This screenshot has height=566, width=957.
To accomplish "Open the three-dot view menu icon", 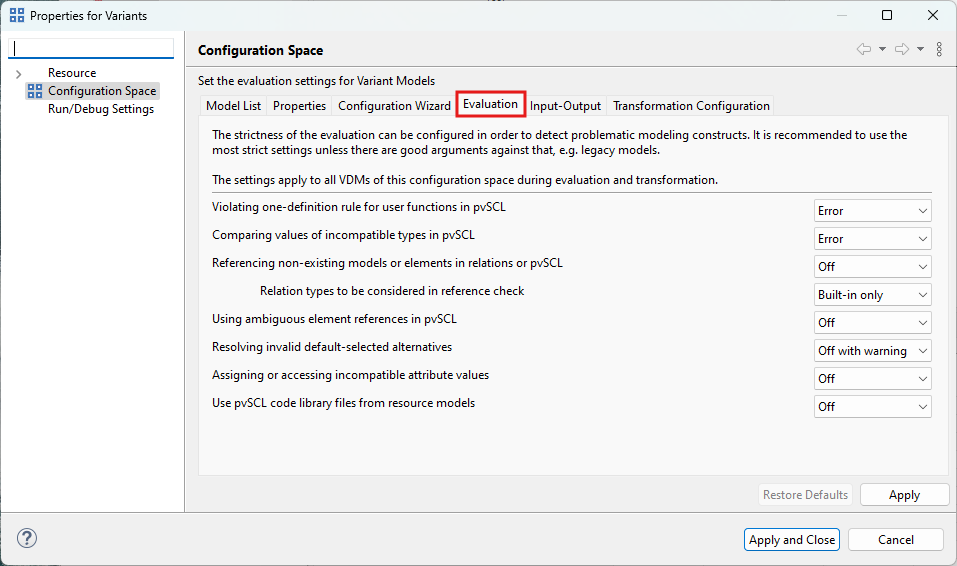I will [939, 49].
